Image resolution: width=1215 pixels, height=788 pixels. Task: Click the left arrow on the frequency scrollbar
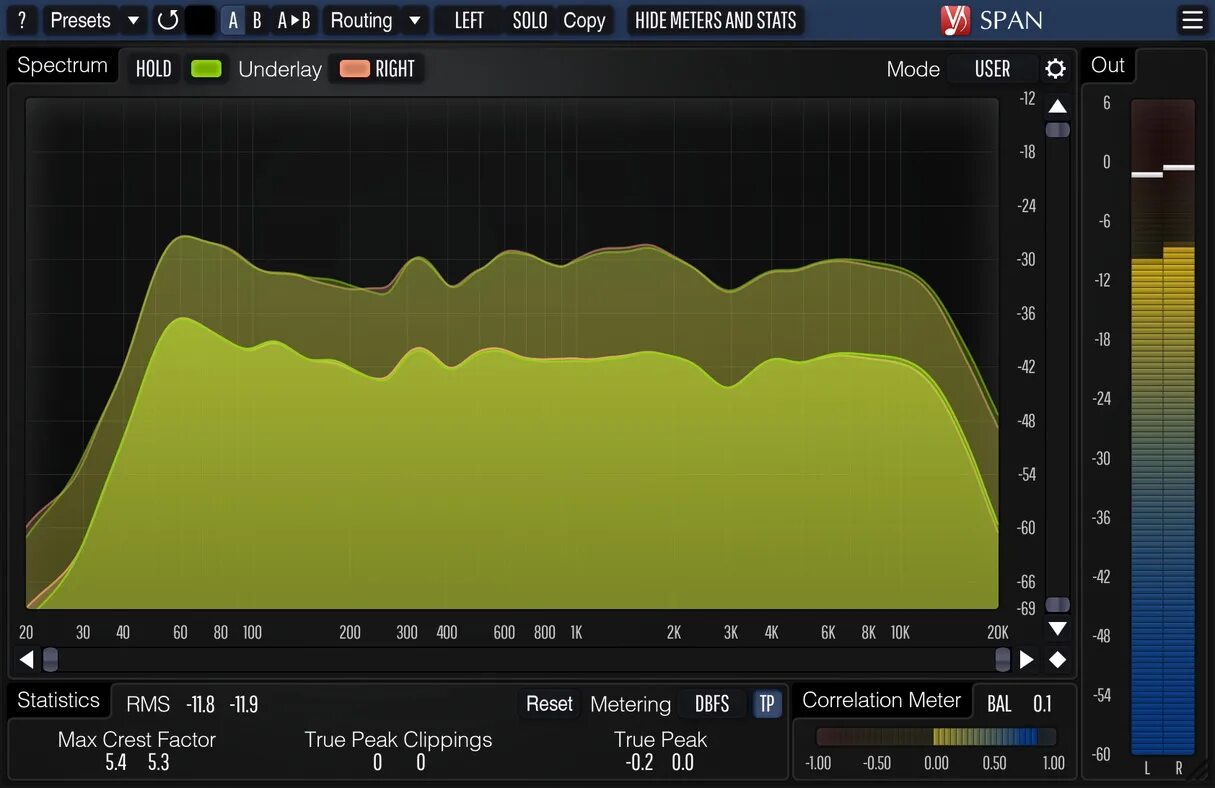point(26,659)
